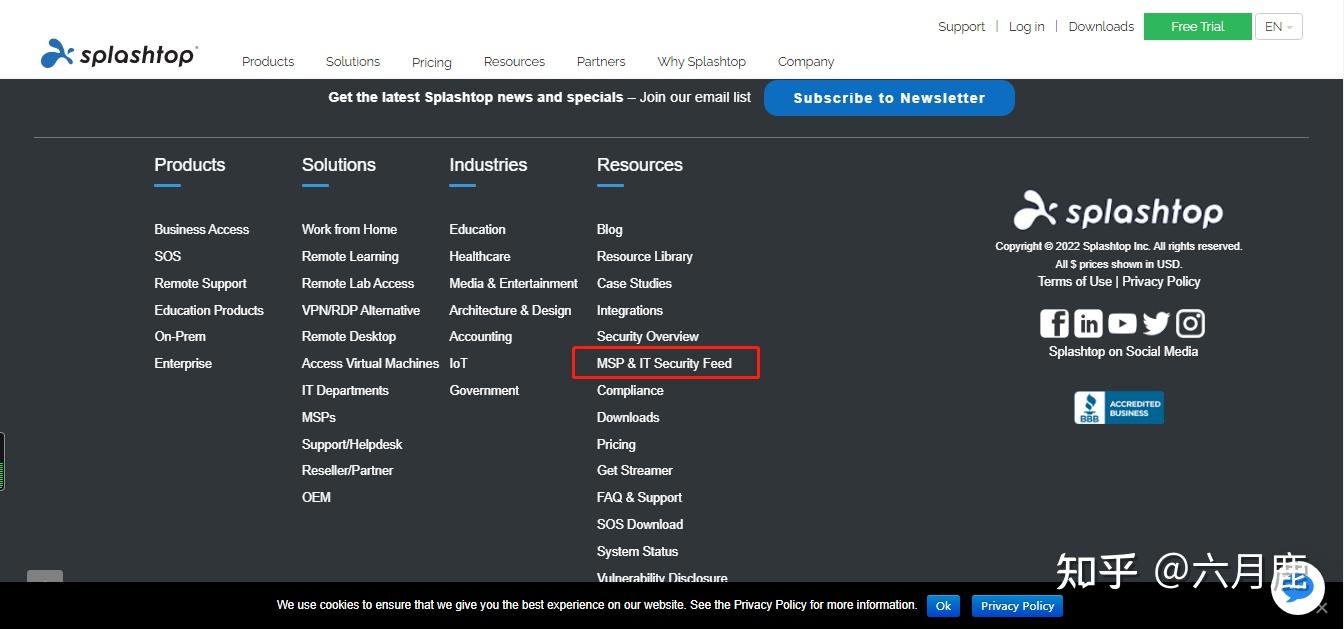
Task: Click the Log in link
Action: point(1026,27)
